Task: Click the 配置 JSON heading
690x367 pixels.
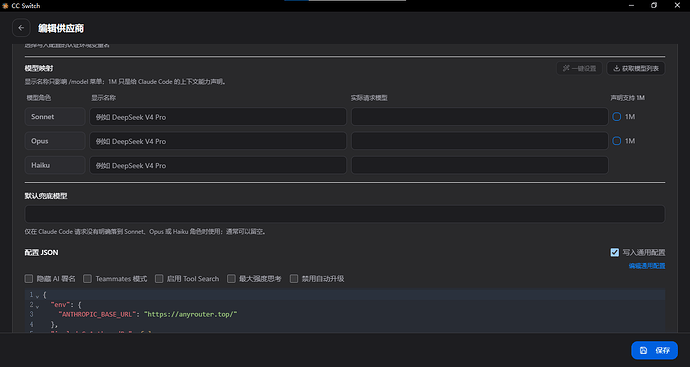Action: point(41,252)
